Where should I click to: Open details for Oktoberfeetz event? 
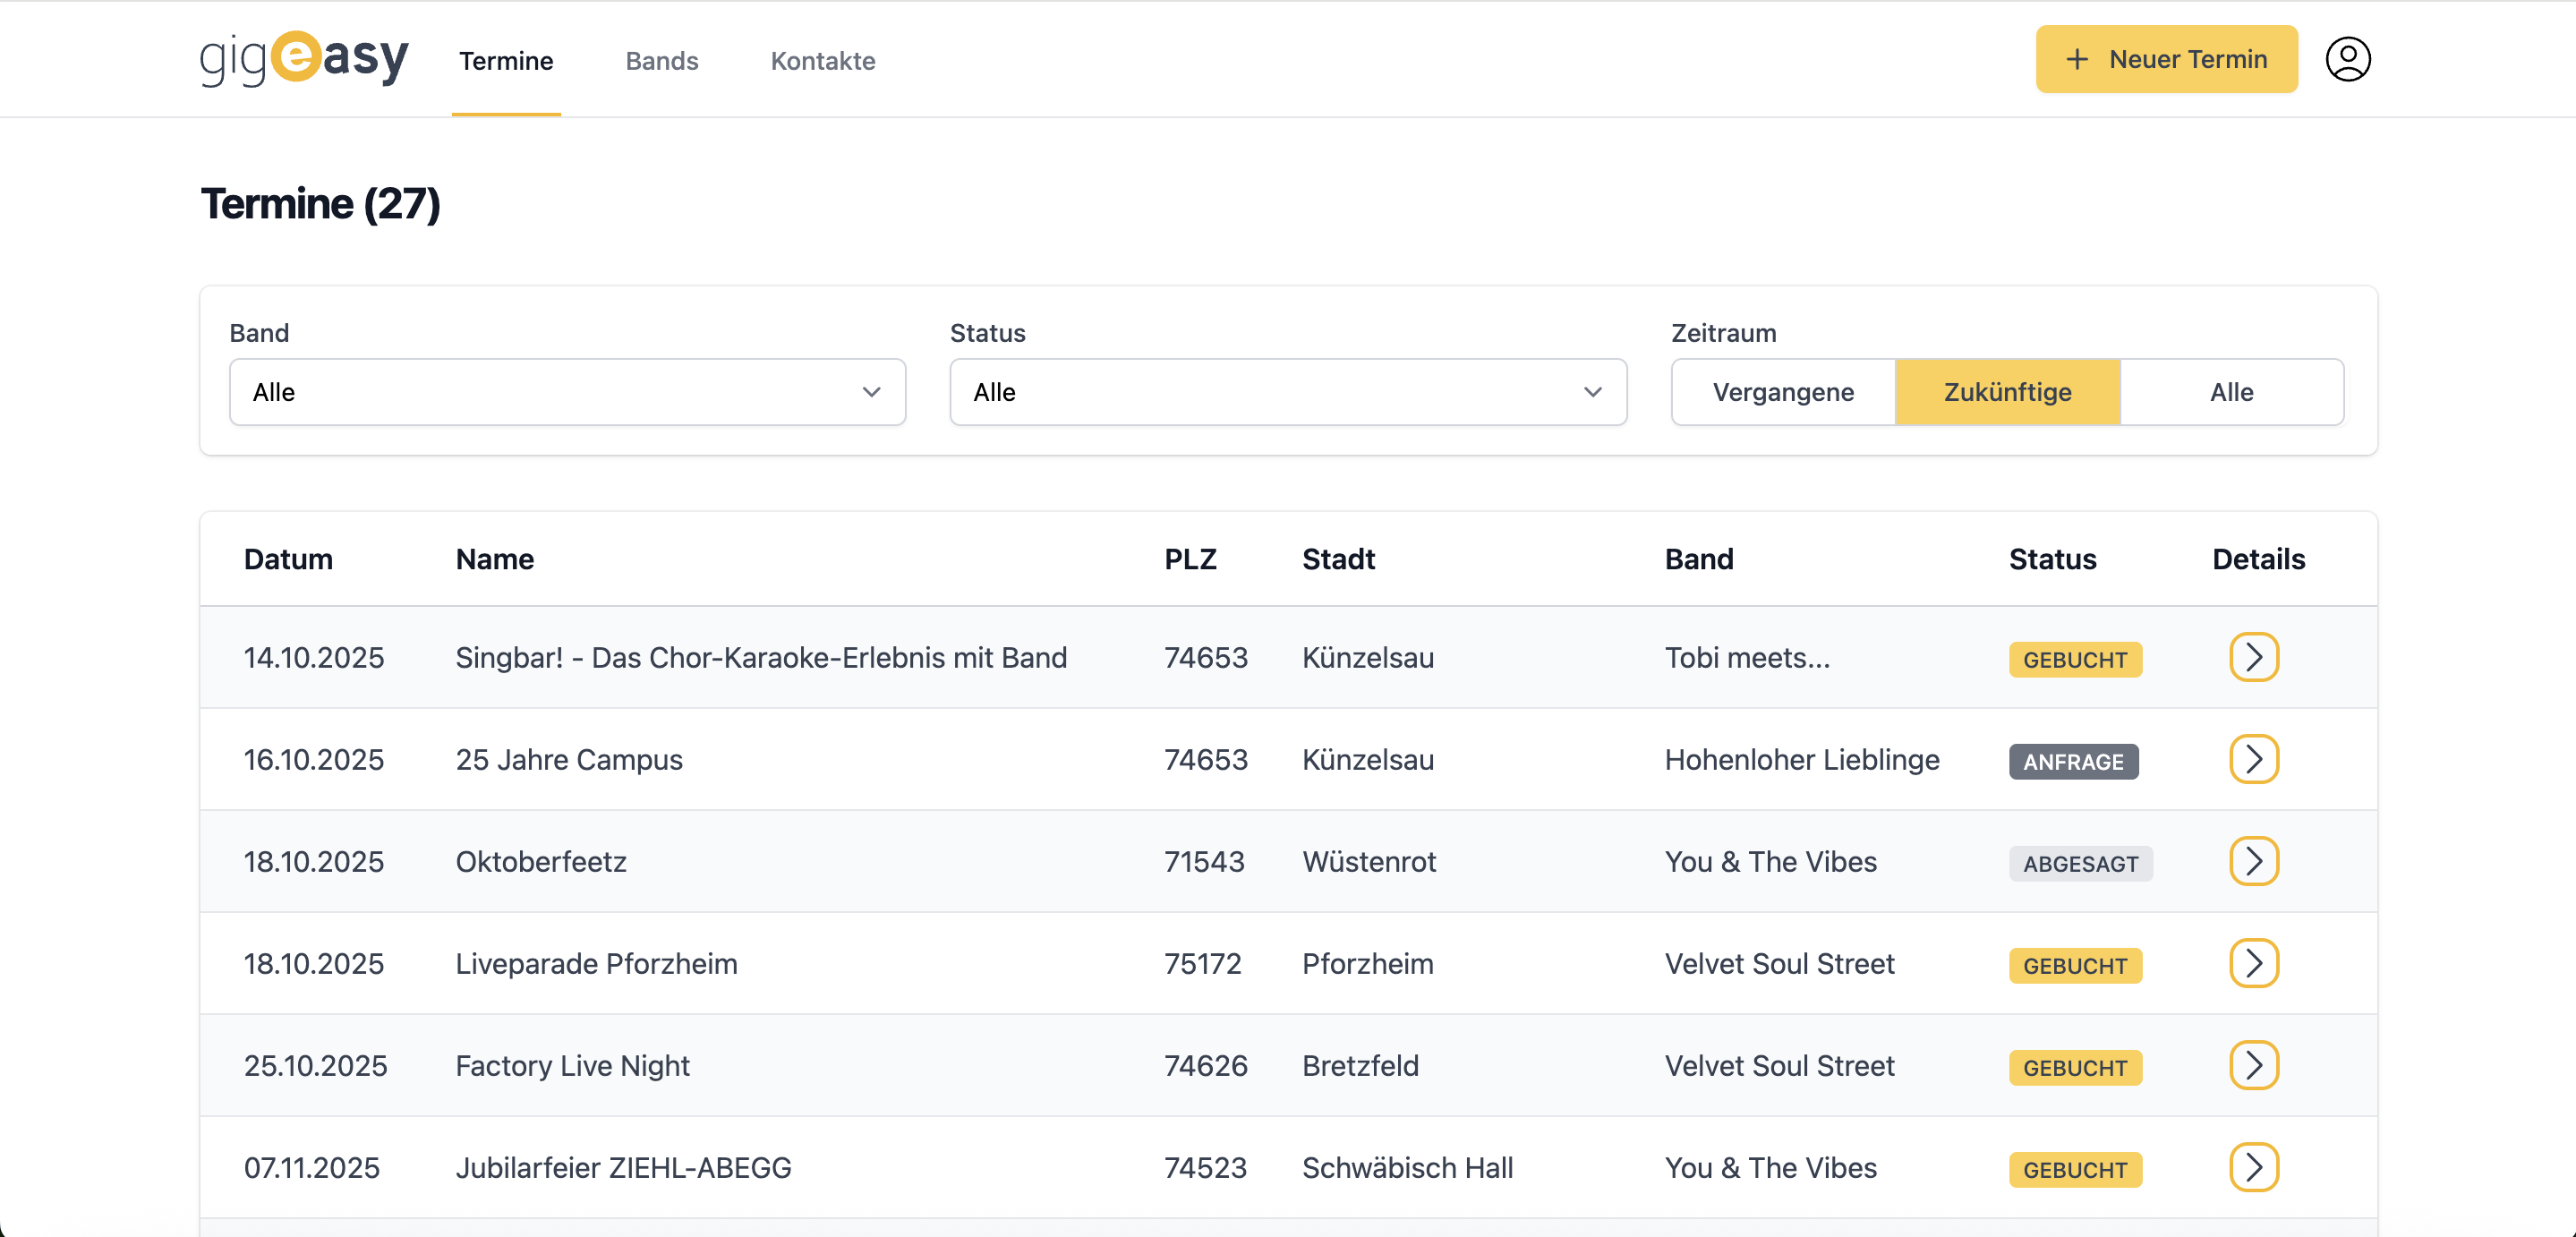coord(2254,861)
